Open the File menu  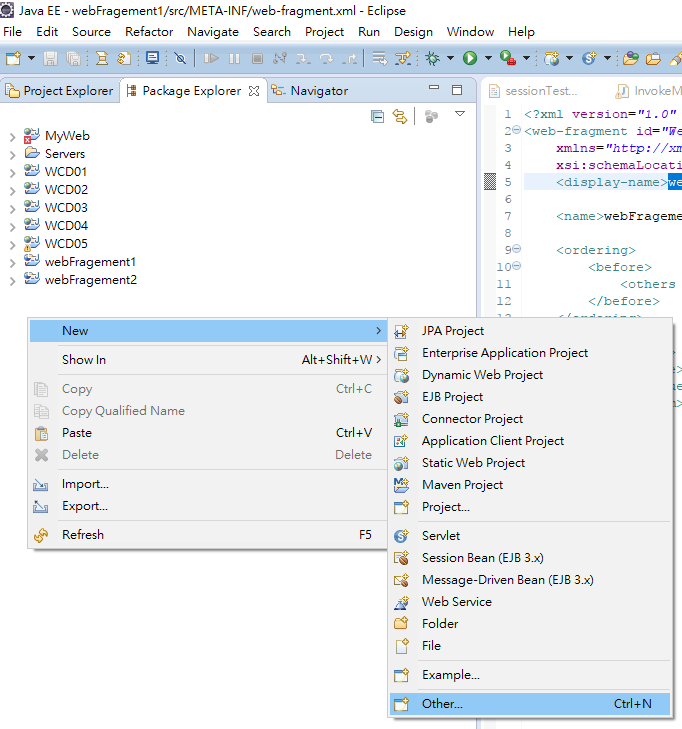click(x=13, y=32)
